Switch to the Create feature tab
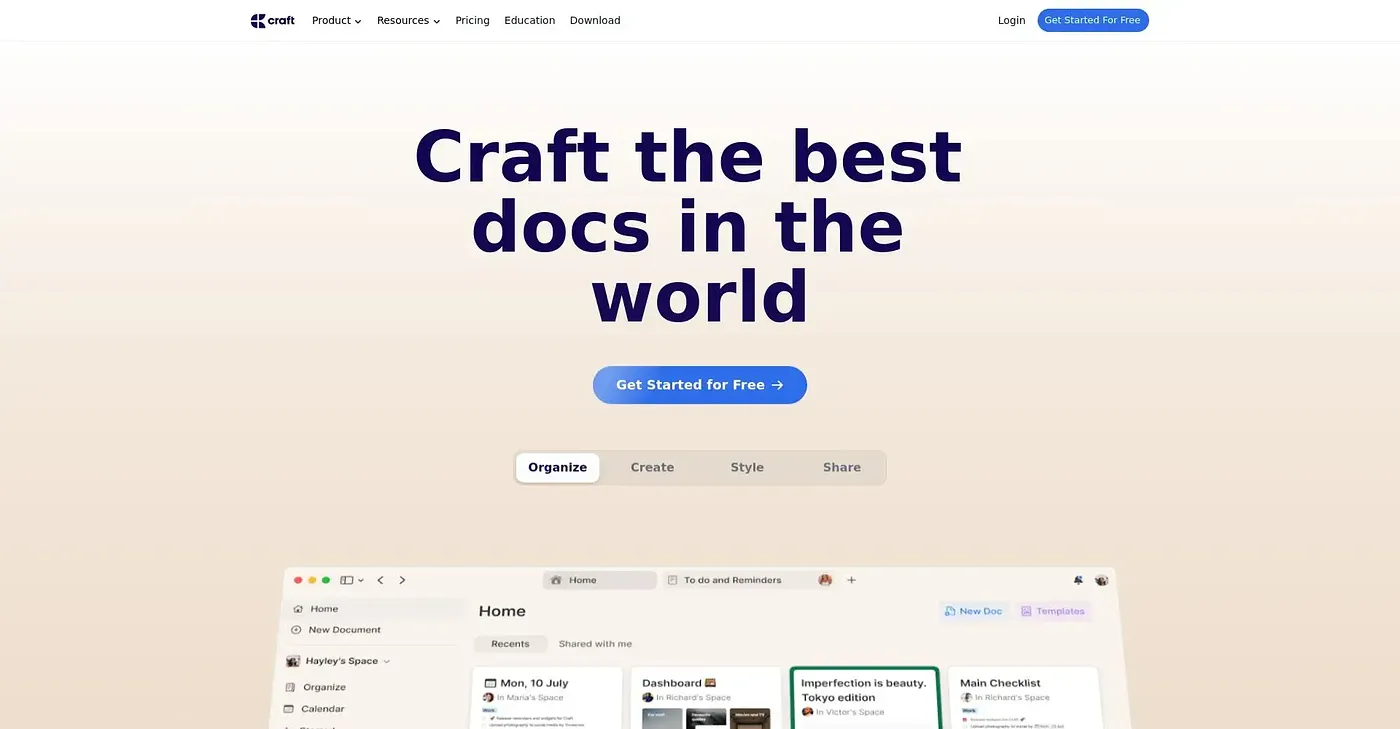Screen dimensions: 1400x729 click(652, 468)
